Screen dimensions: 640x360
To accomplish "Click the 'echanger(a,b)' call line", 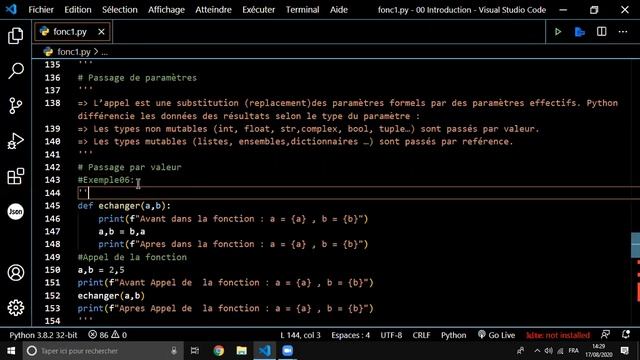I will (x=111, y=296).
